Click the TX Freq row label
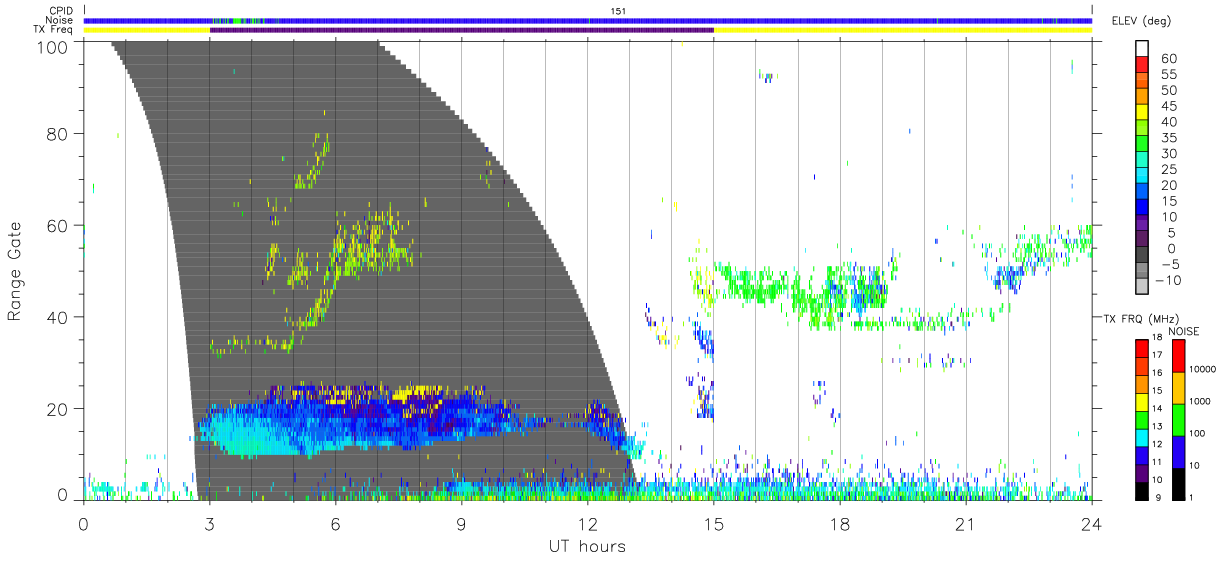This screenshot has width=1228, height=567. tap(54, 31)
